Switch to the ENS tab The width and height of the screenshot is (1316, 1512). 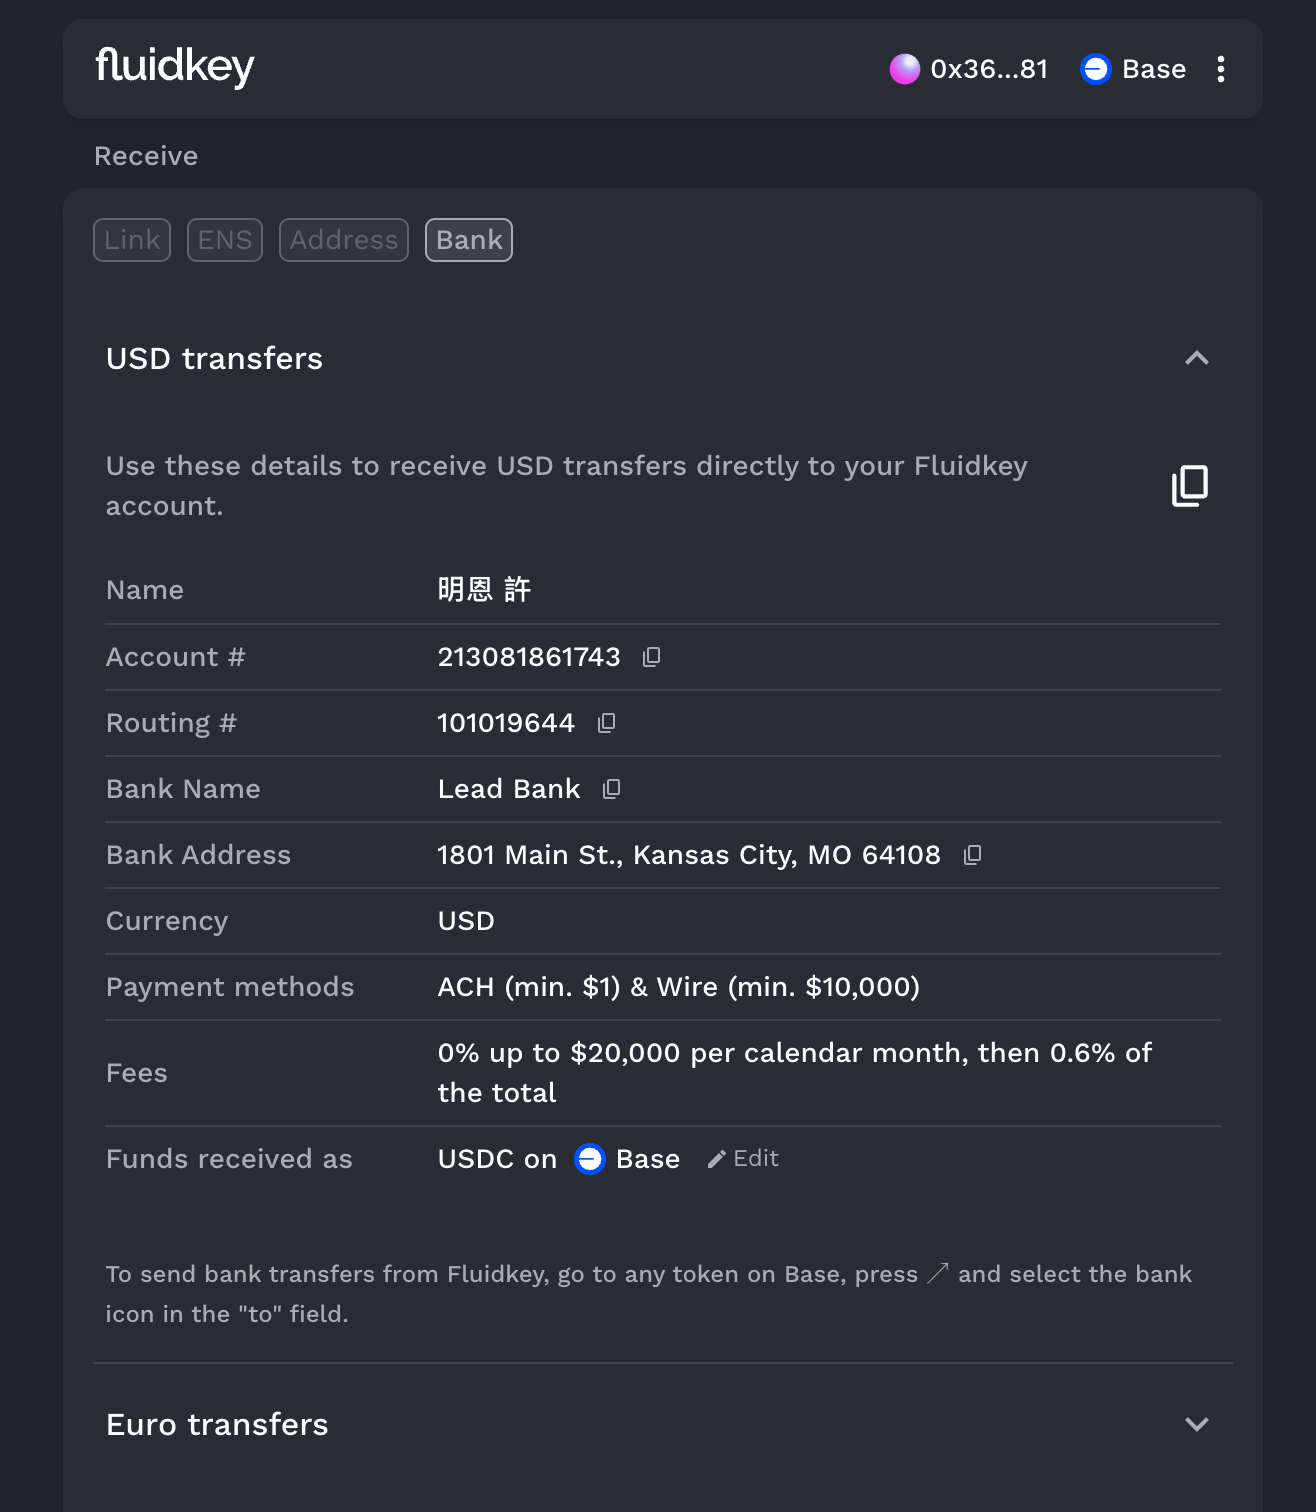[x=224, y=240]
